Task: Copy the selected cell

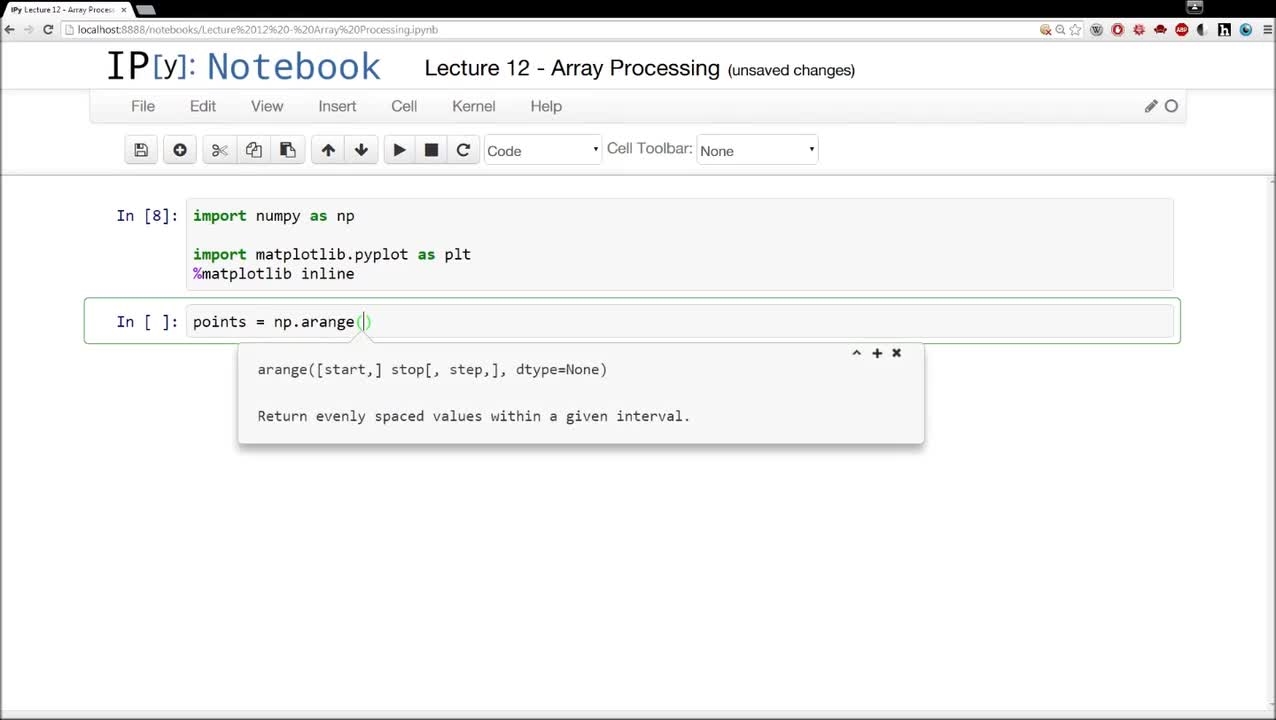Action: click(x=254, y=150)
